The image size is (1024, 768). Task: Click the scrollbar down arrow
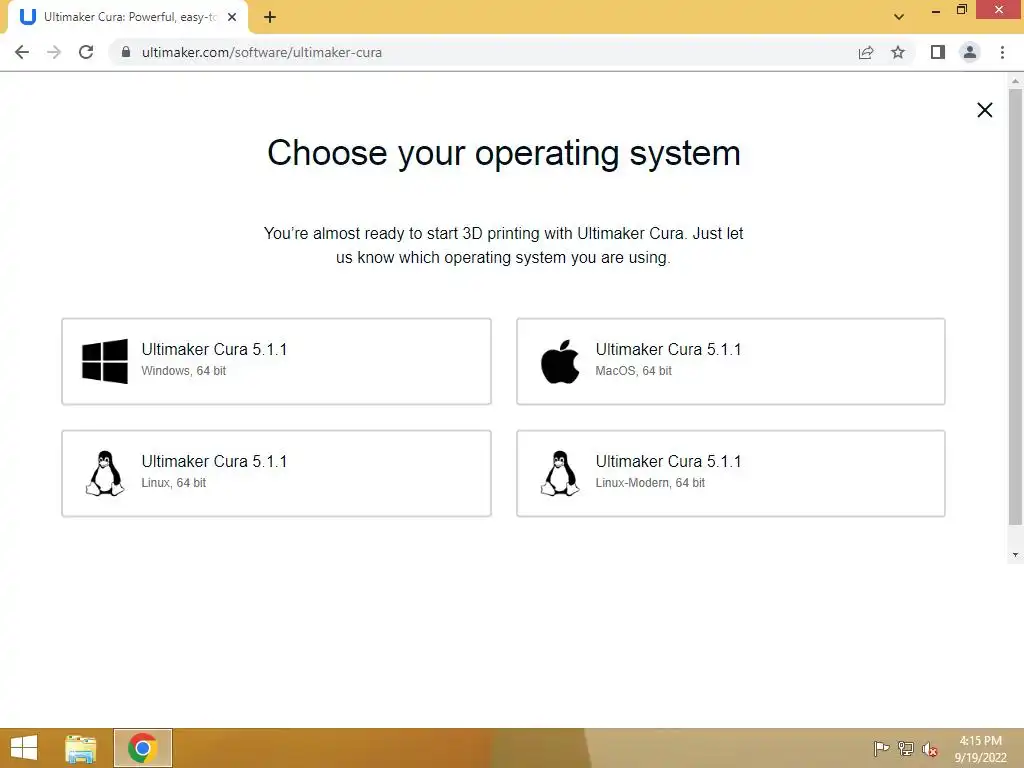point(1015,555)
